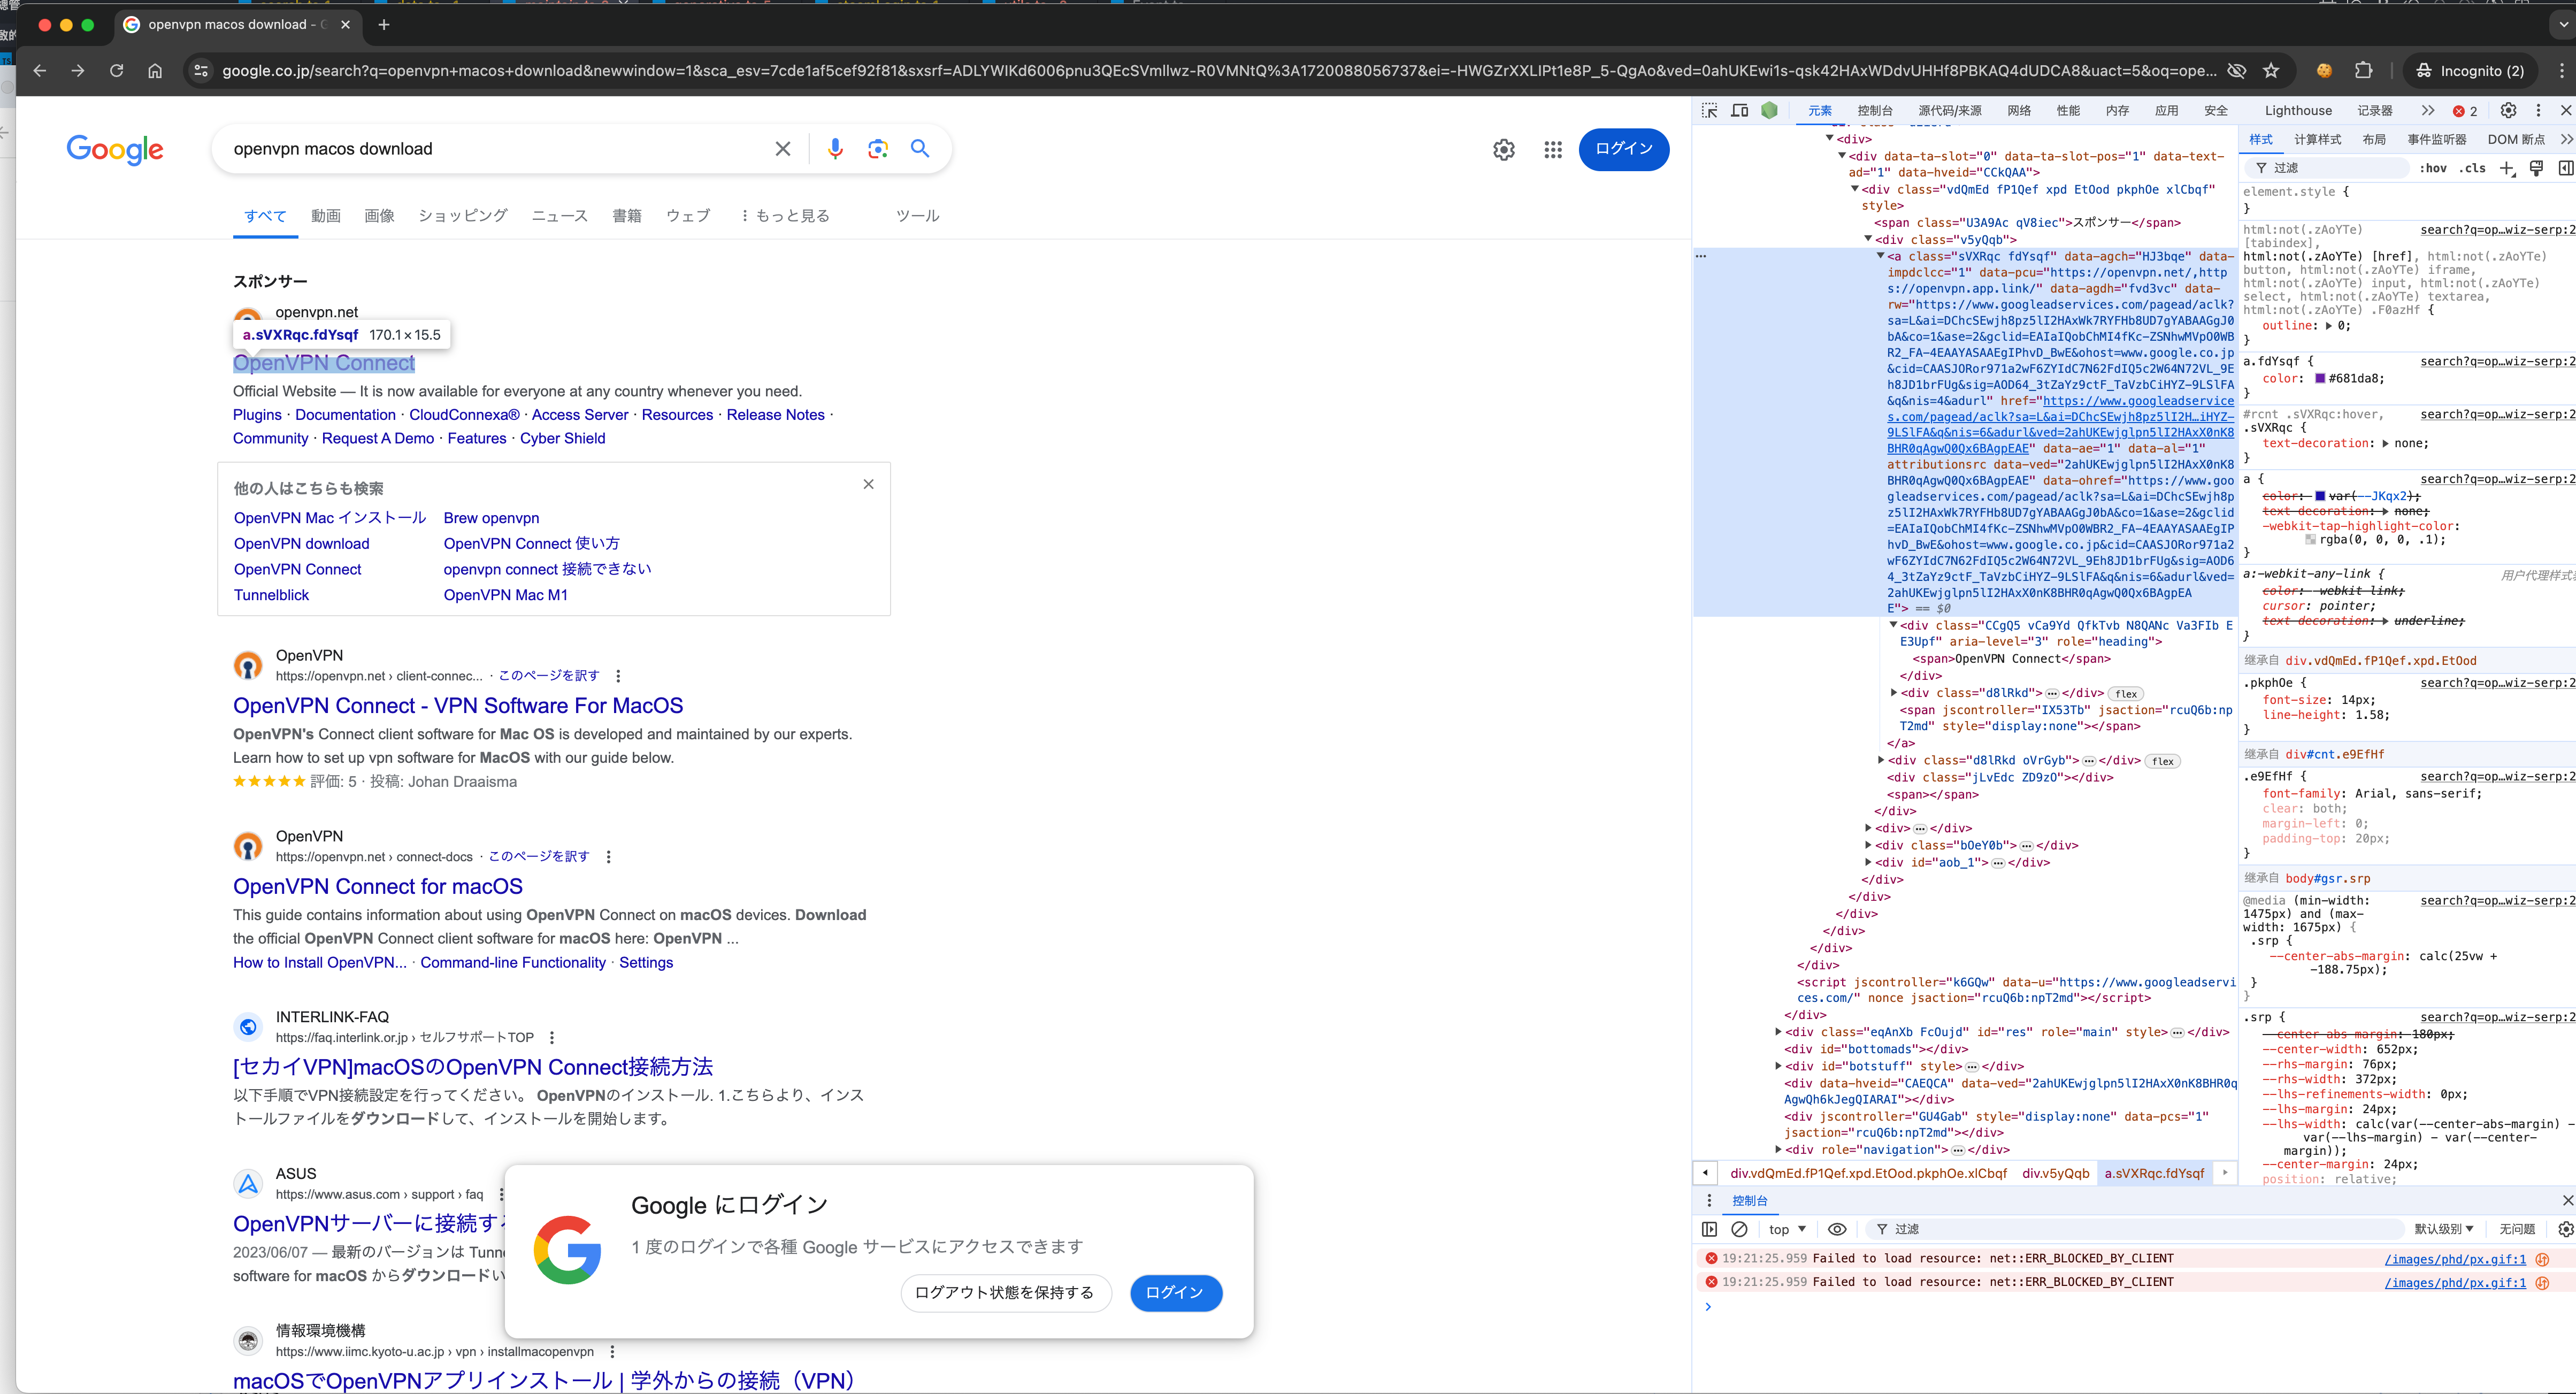Switch to the 网络 panel tab
This screenshot has height=1394, width=2576.
point(2019,111)
